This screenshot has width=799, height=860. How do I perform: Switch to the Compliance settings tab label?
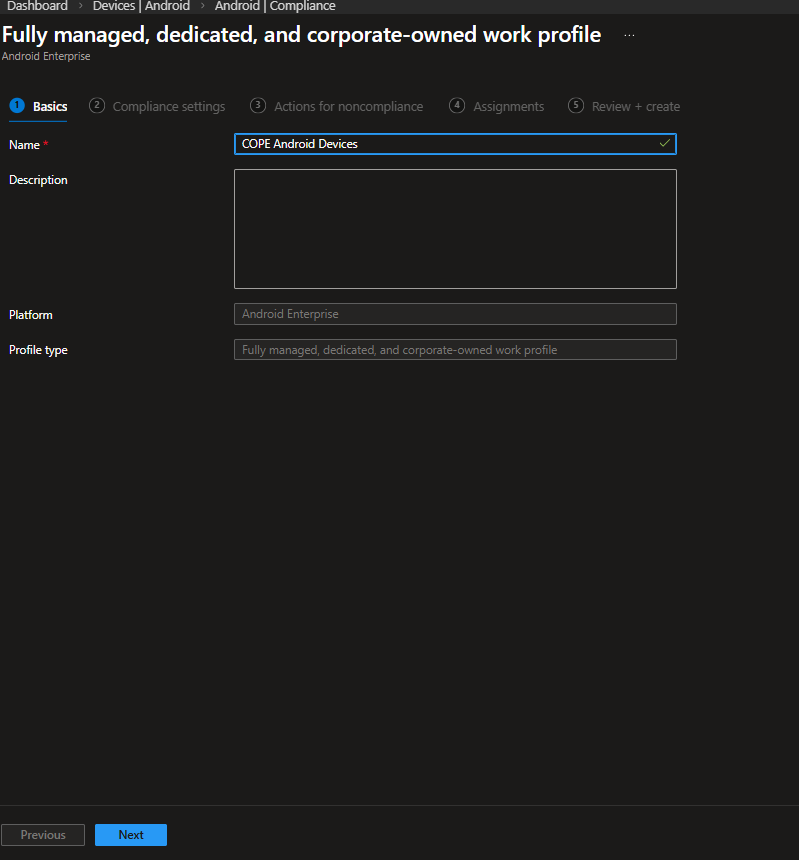[169, 107]
